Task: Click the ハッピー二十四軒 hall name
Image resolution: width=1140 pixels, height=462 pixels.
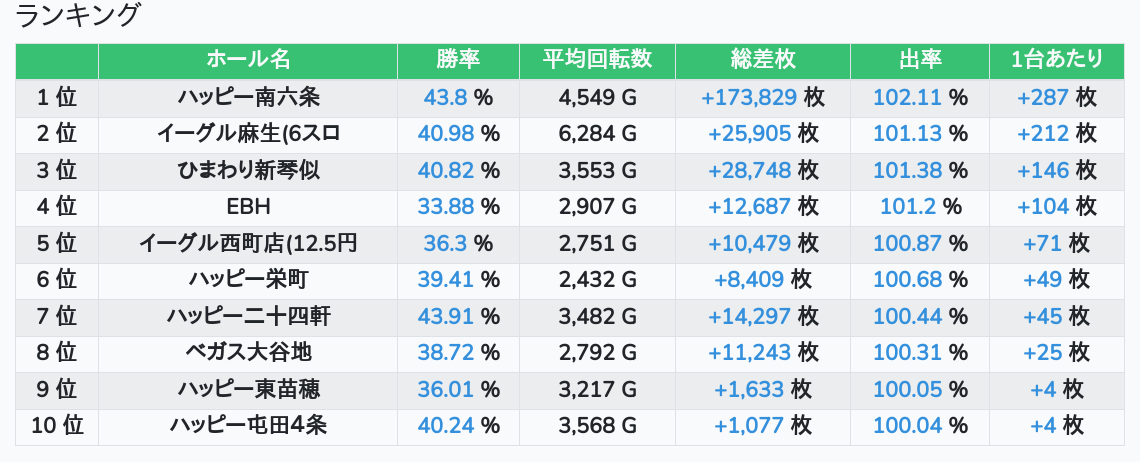Action: pos(248,317)
